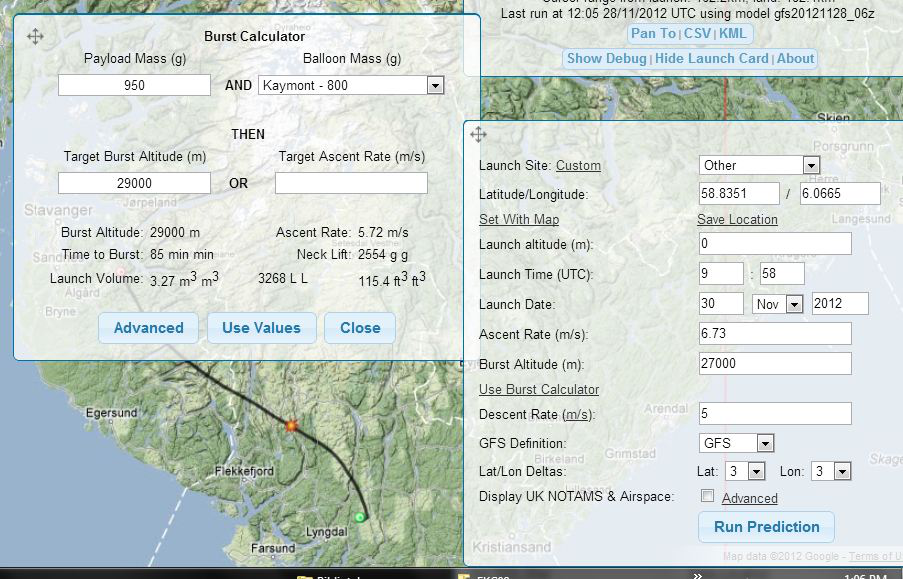Expand the Launch Site Other dropdown
This screenshot has width=903, height=579.
click(759, 165)
